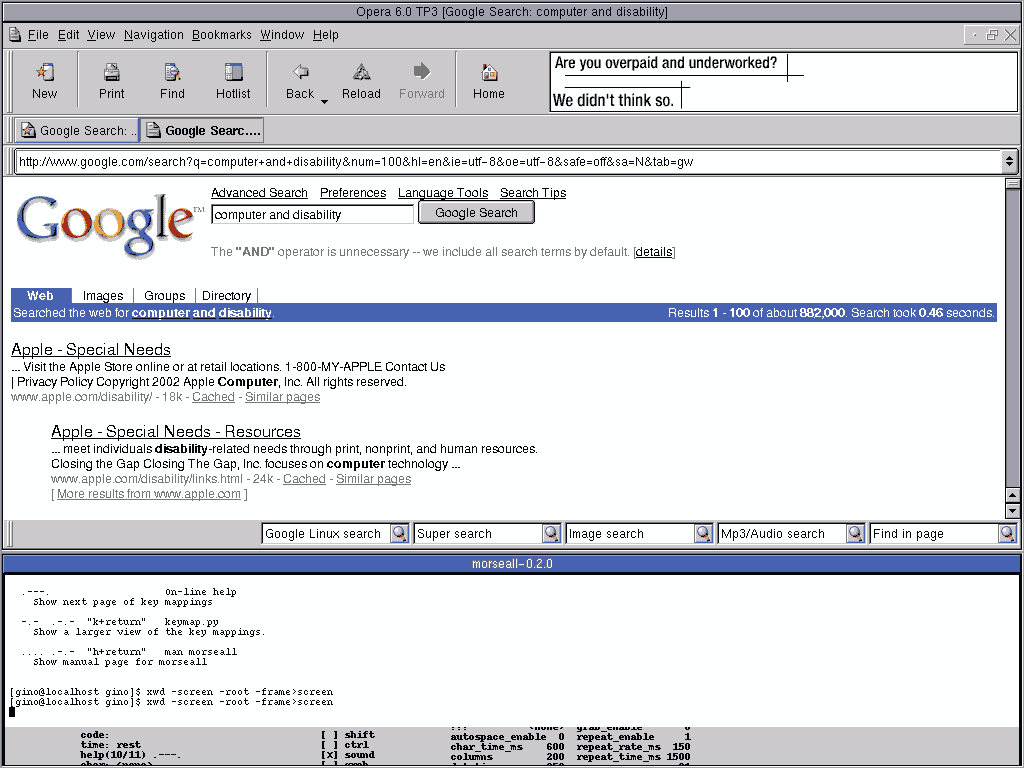Open the Find tool in toolbar
The height and width of the screenshot is (768, 1024).
(x=172, y=73)
